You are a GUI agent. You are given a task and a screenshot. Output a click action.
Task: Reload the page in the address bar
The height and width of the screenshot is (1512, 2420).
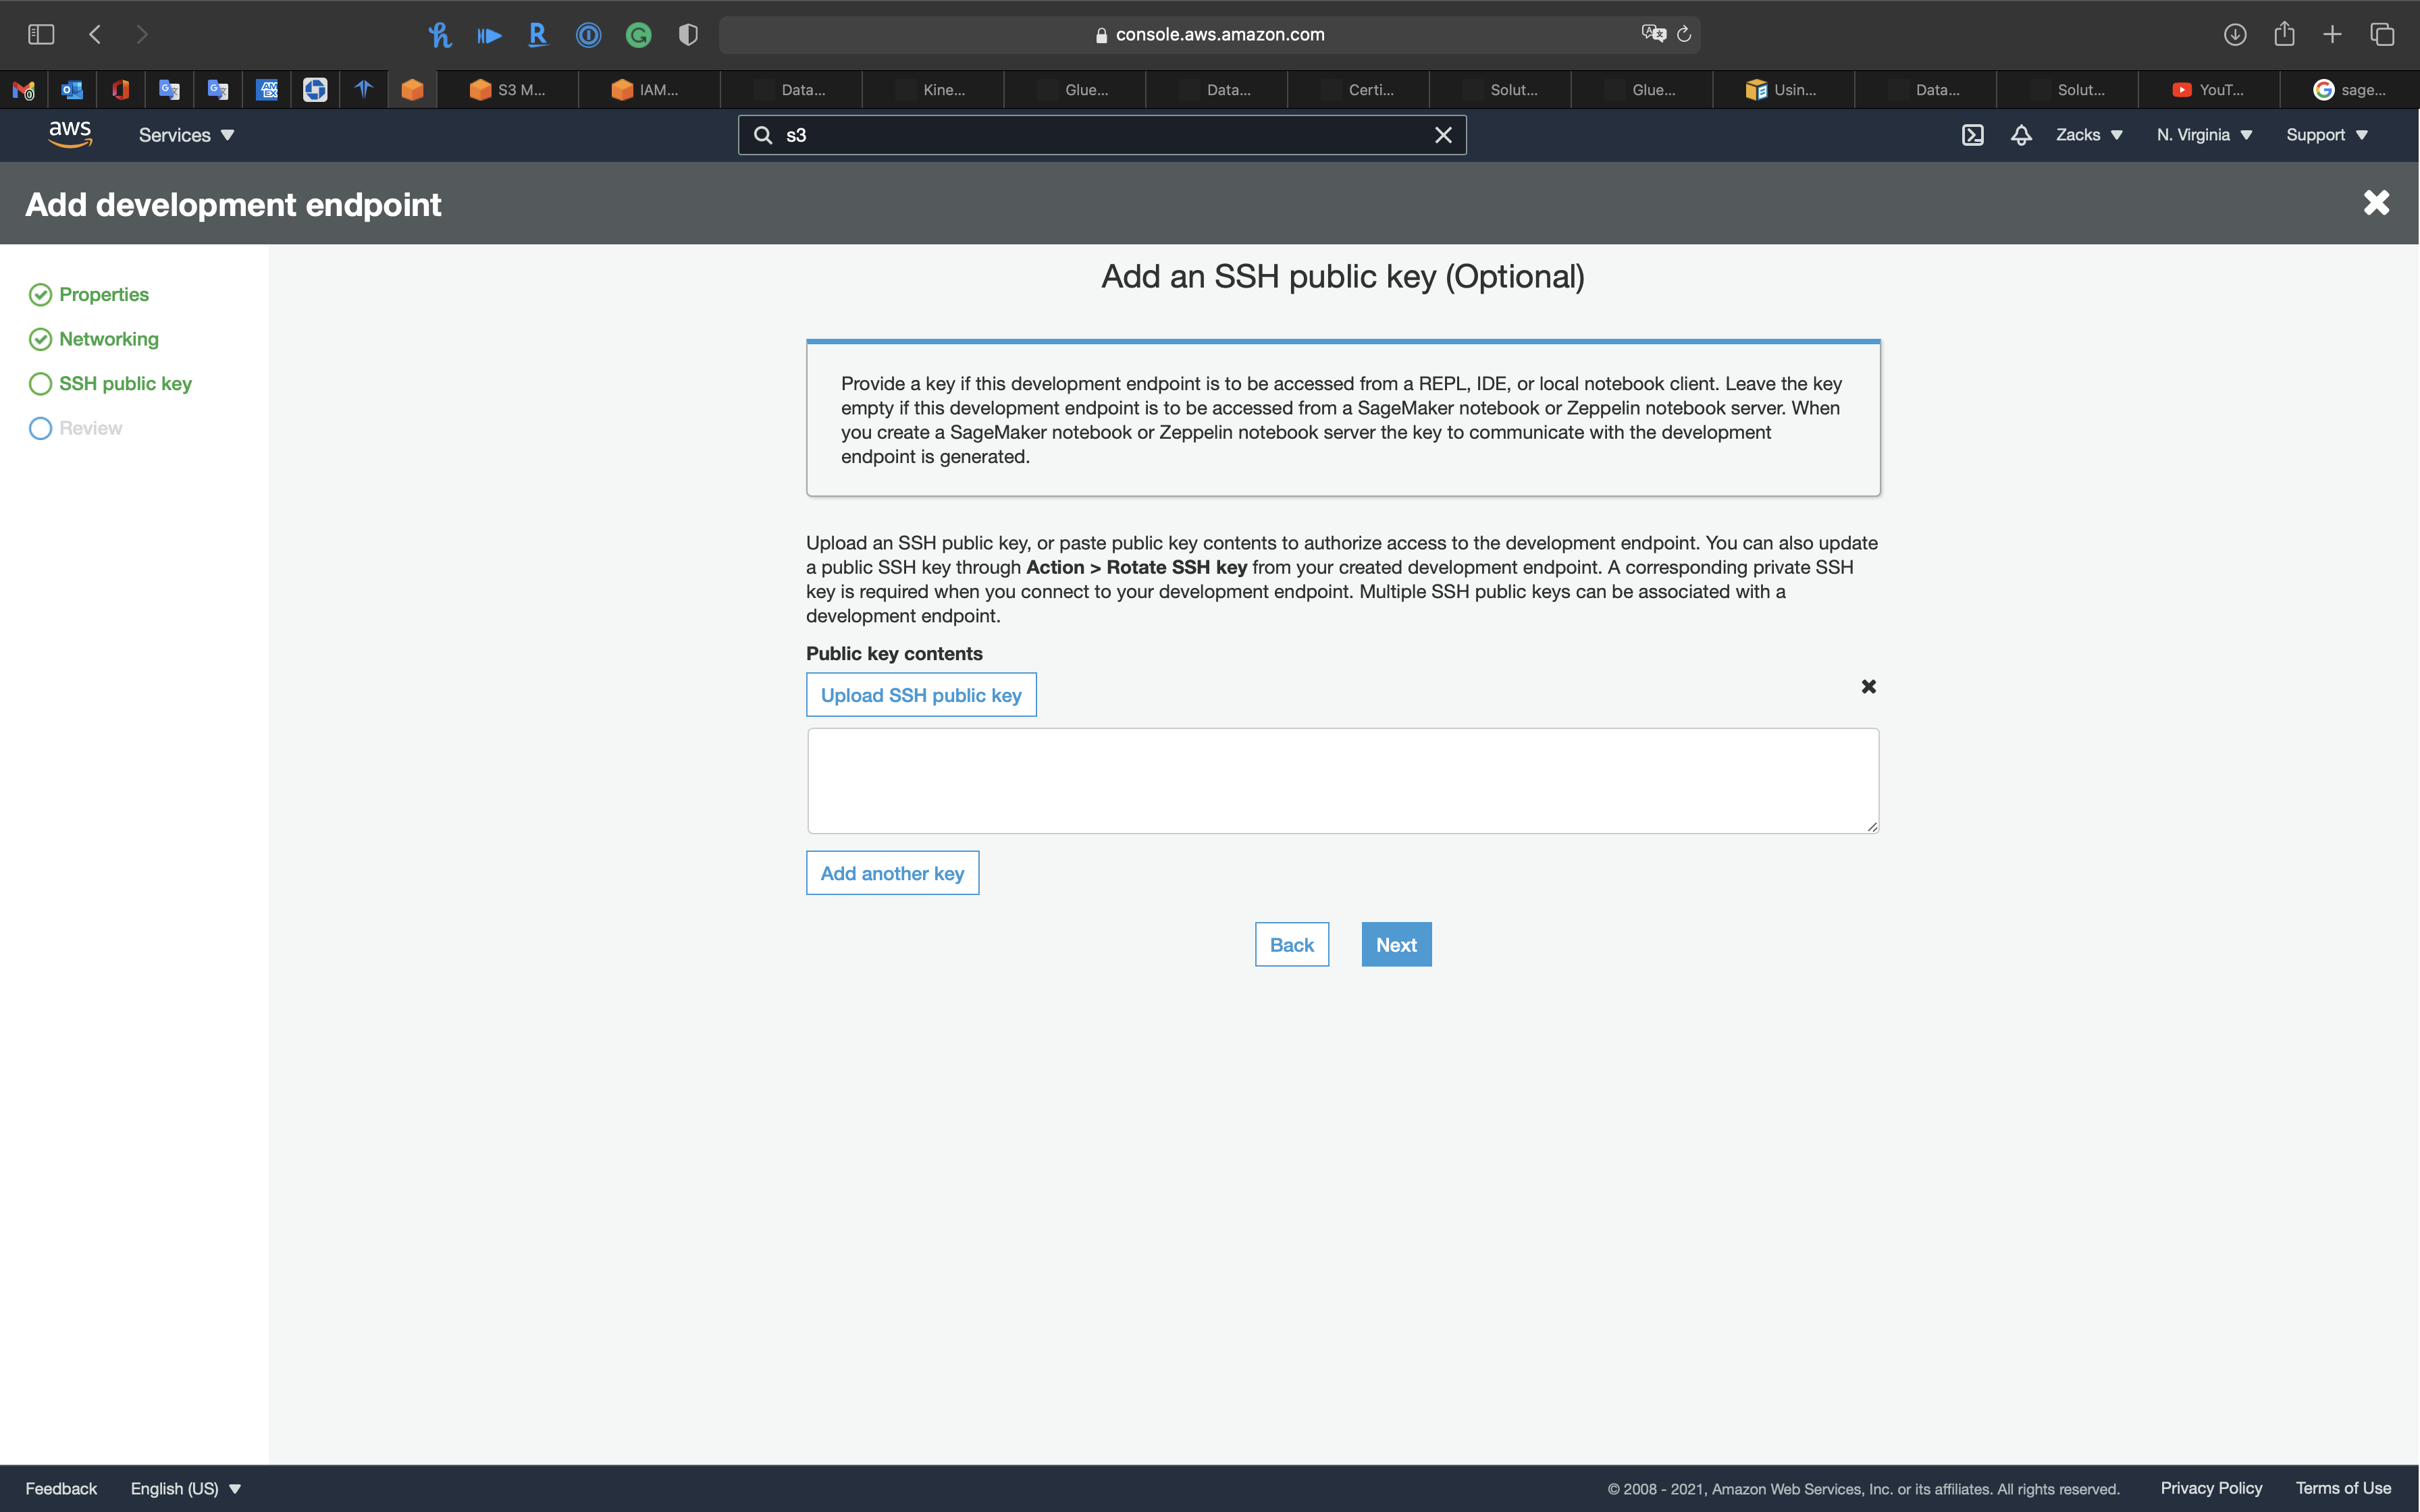(1684, 34)
